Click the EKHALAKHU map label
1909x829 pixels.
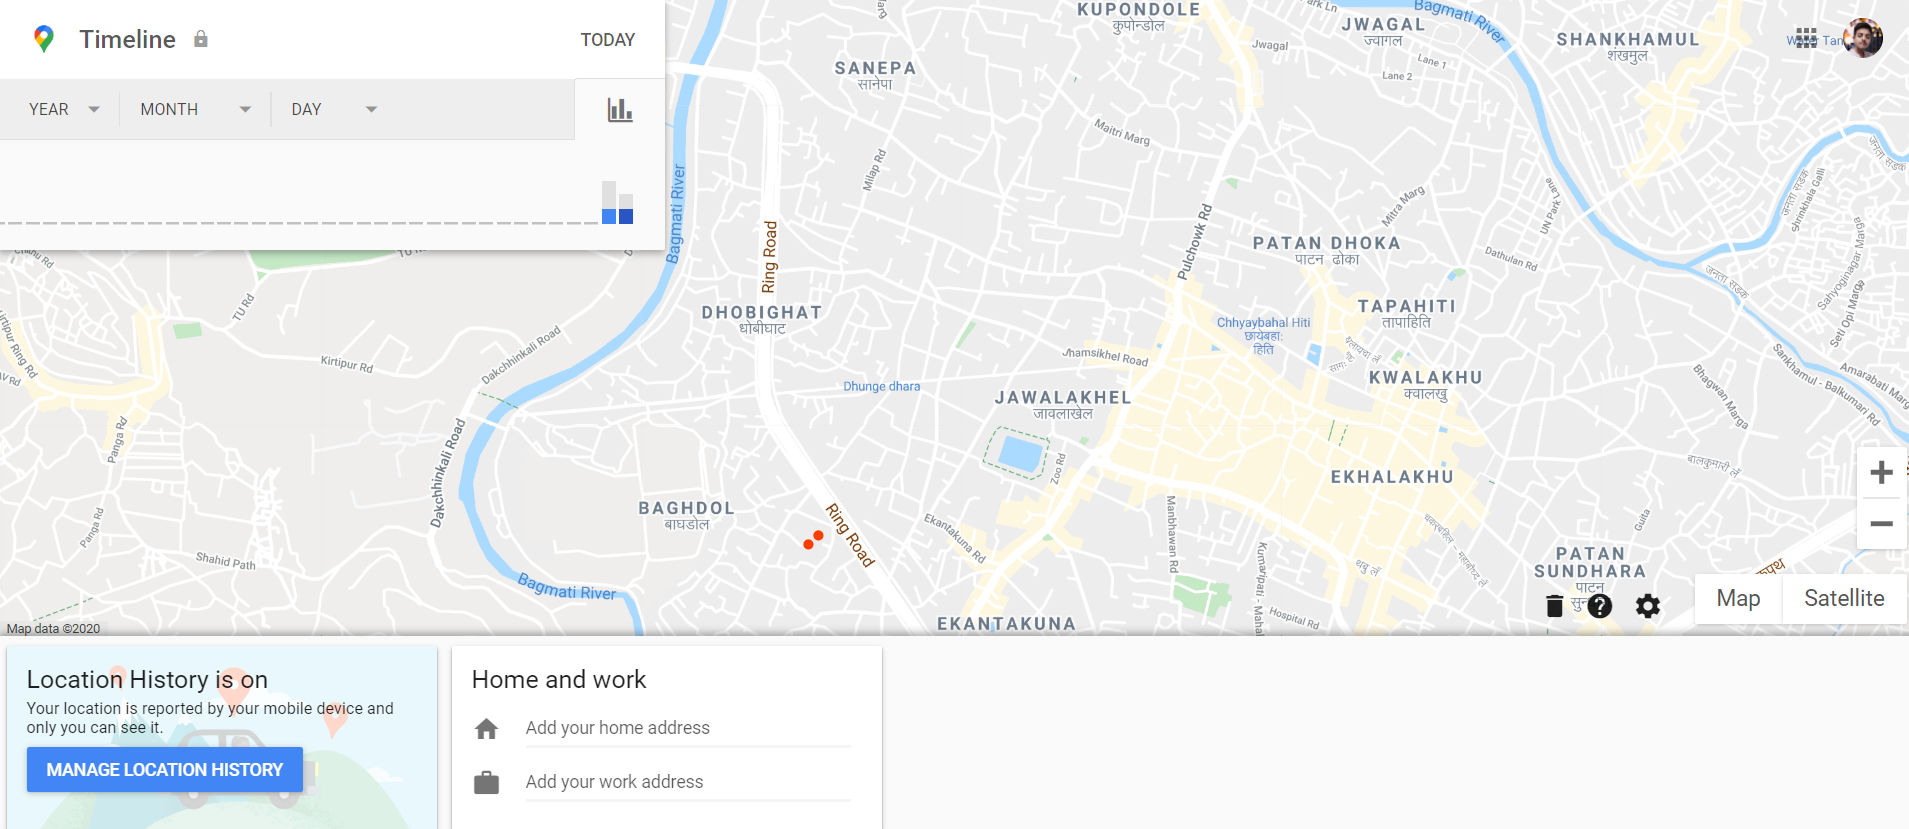pyautogui.click(x=1392, y=477)
